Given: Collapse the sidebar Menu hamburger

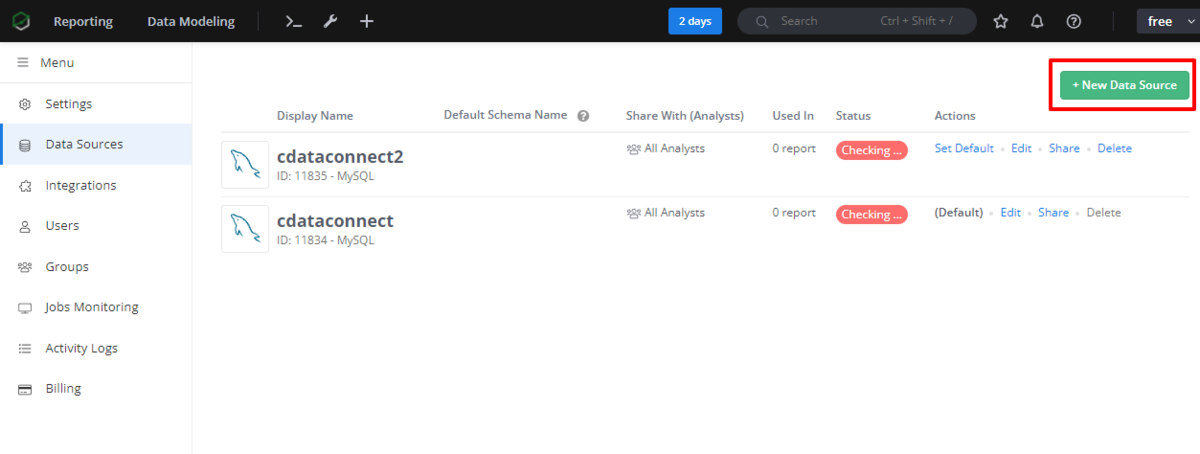Looking at the screenshot, I should click(x=23, y=63).
